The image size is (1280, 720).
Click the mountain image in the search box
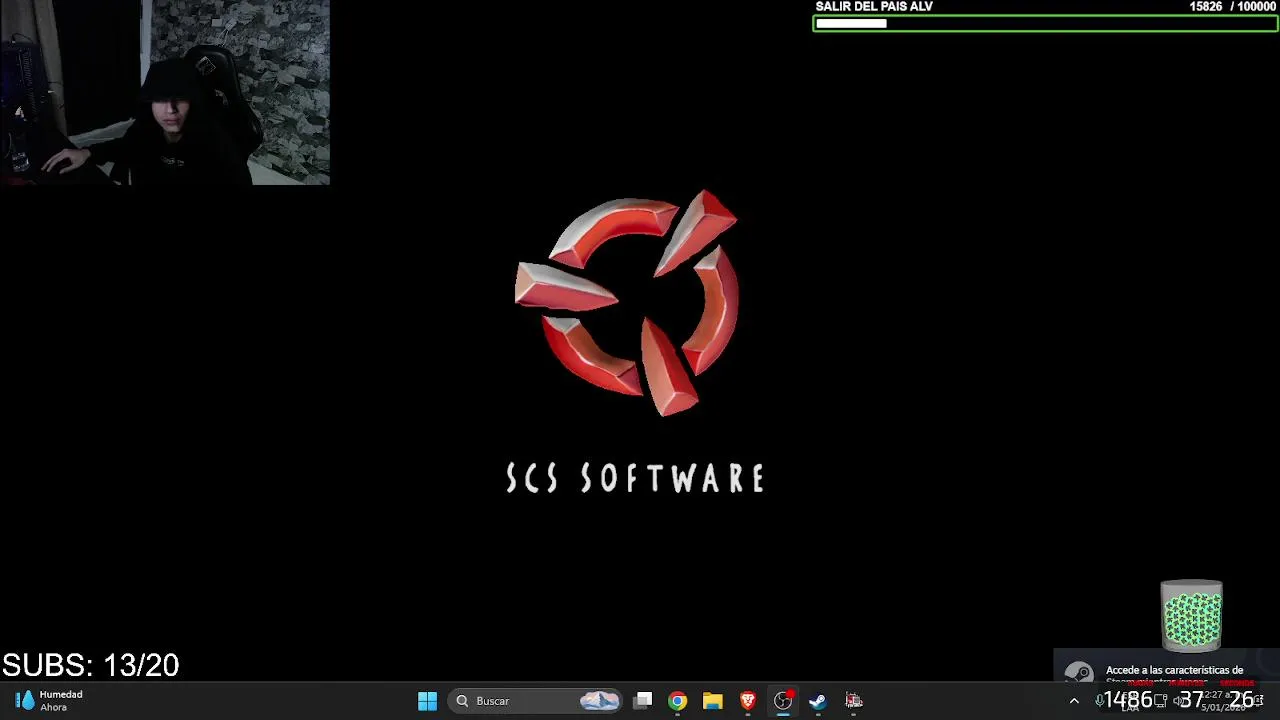[x=599, y=701]
